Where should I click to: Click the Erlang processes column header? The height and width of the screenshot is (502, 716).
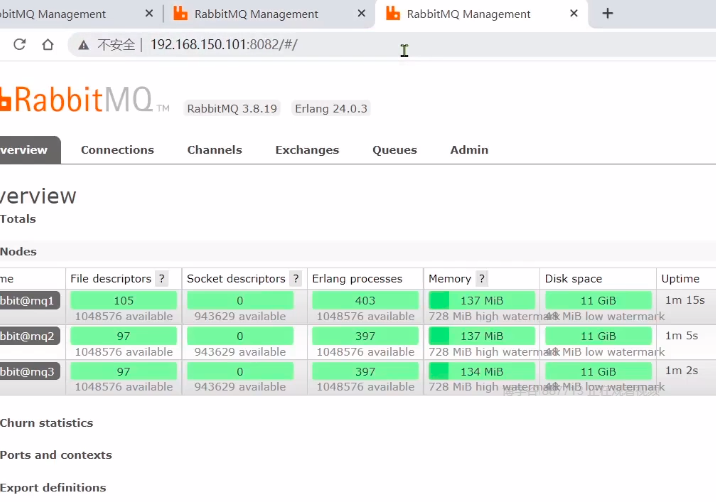[357, 279]
